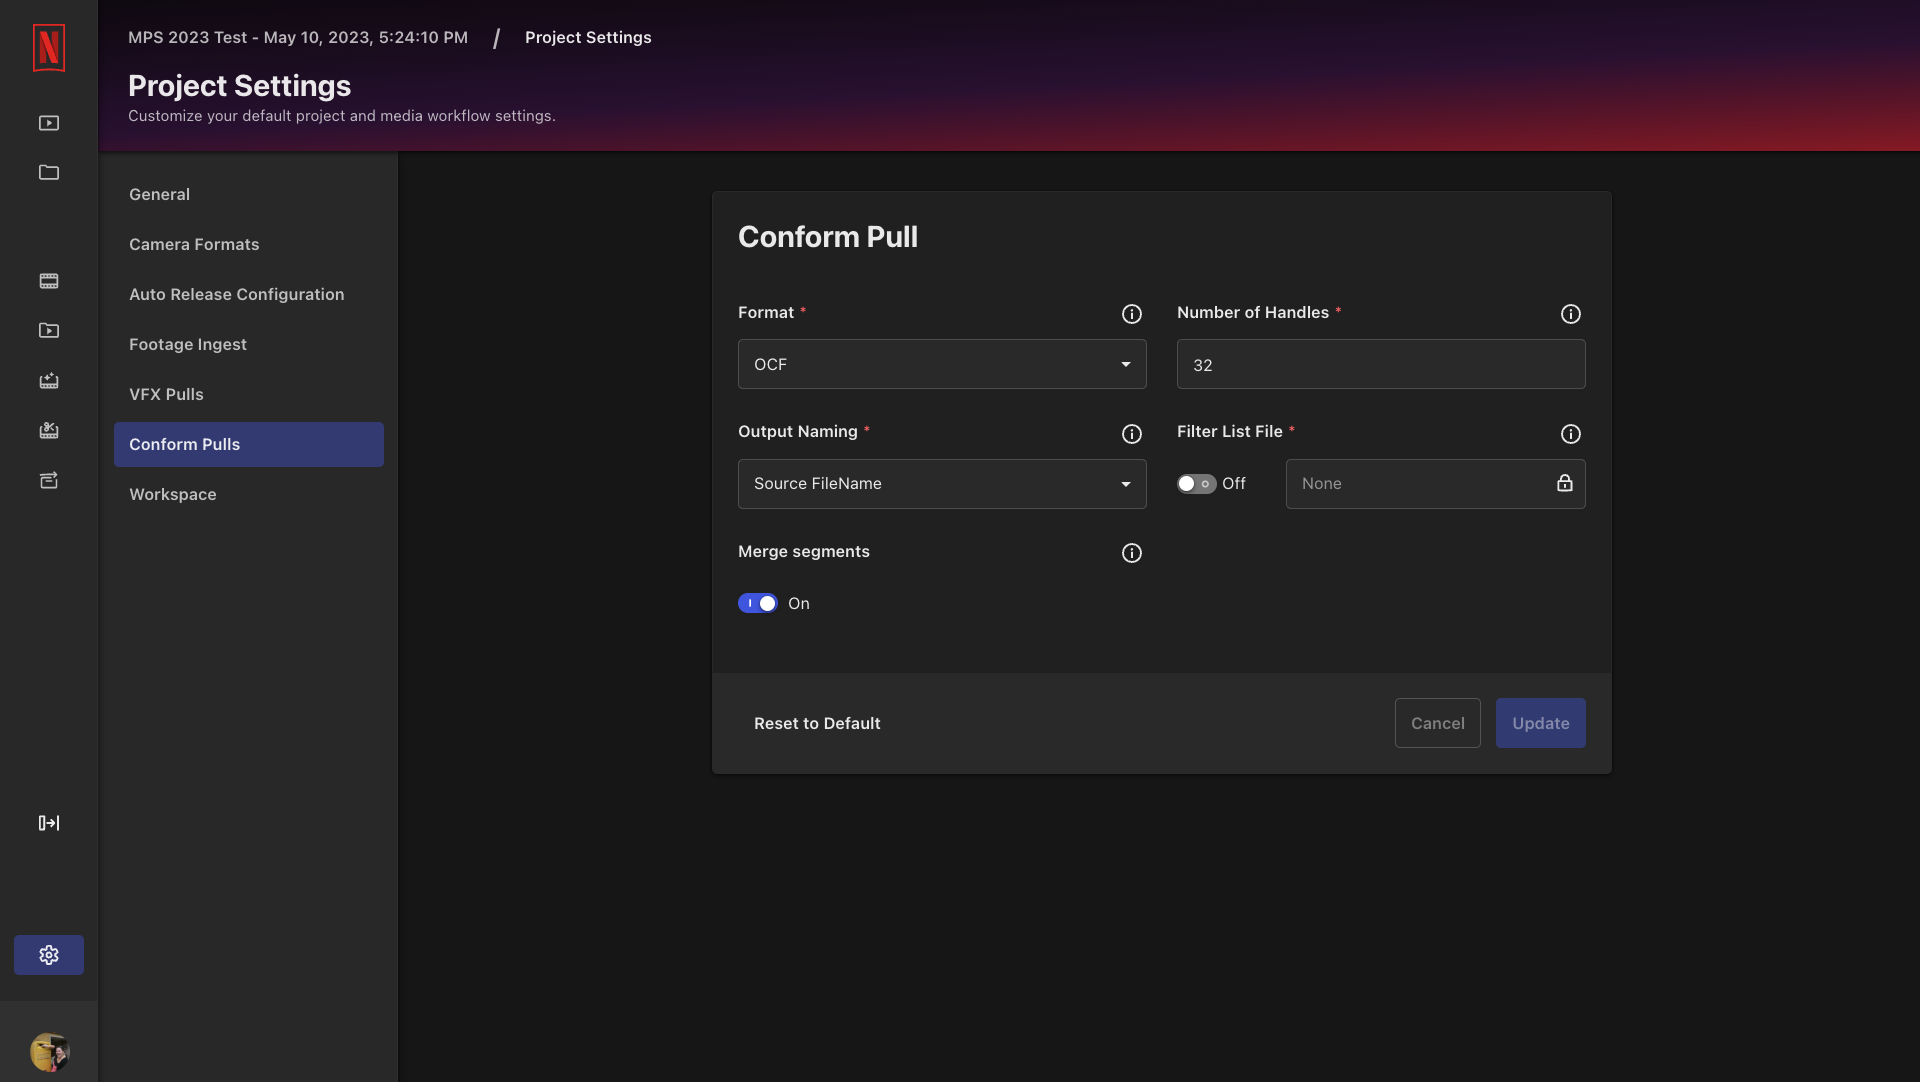
Task: Open Workspace settings
Action: tap(249, 494)
